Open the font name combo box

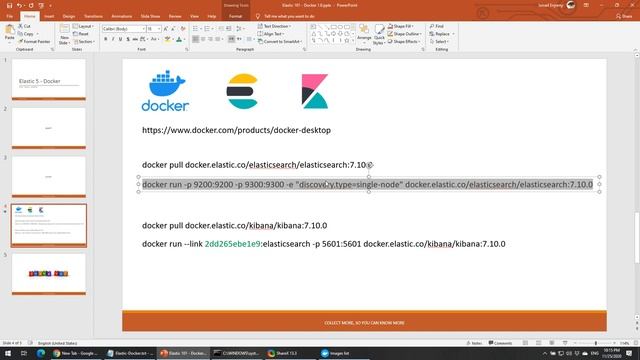pyautogui.click(x=124, y=29)
